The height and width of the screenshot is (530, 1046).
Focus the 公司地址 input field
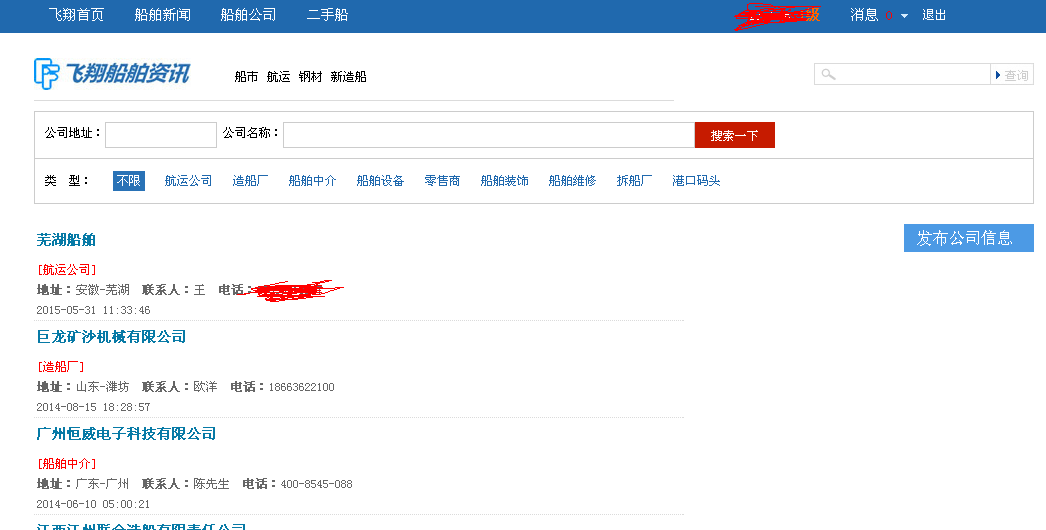pyautogui.click(x=160, y=135)
